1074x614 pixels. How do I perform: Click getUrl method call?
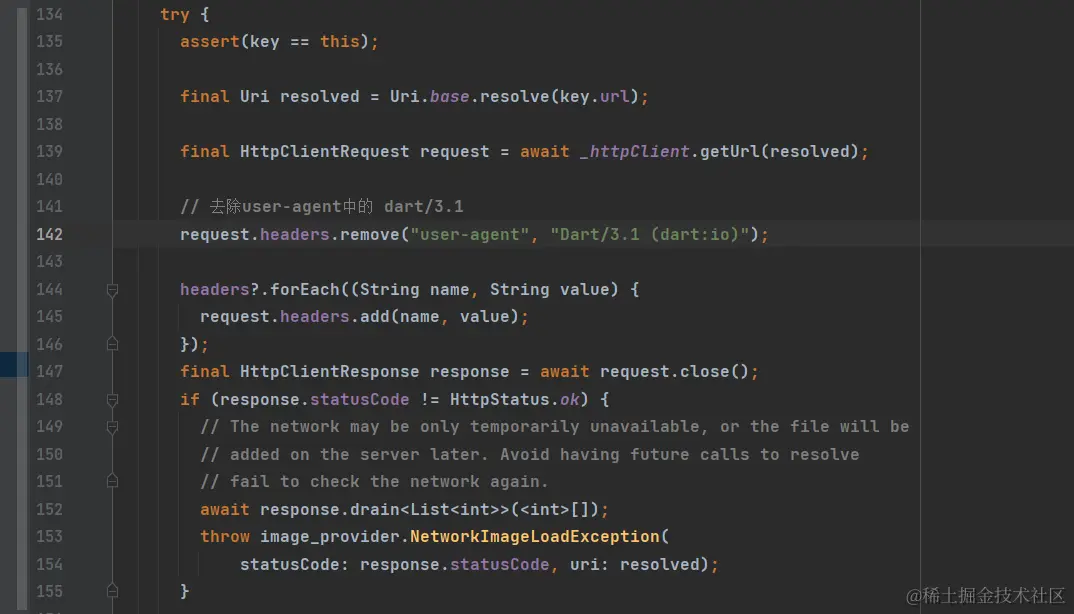(729, 151)
